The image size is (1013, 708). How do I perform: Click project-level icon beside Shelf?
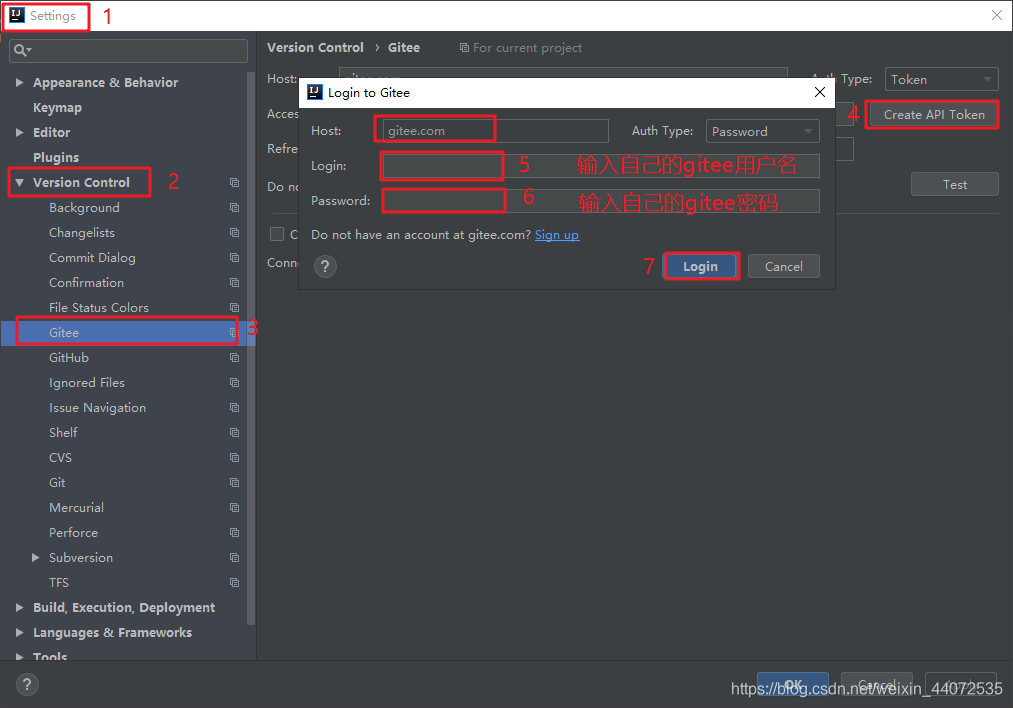click(235, 433)
